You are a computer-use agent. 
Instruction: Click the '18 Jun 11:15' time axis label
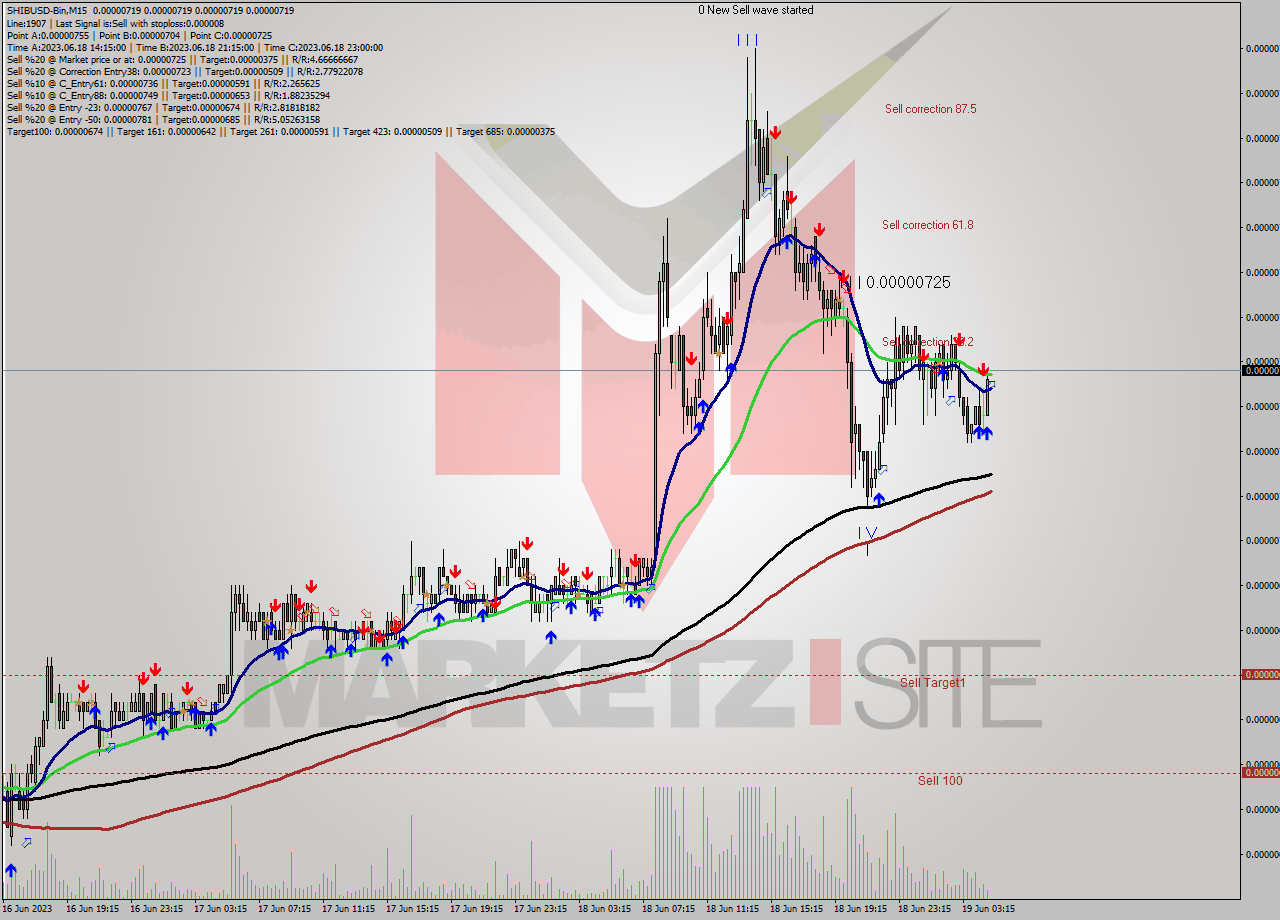coord(732,909)
